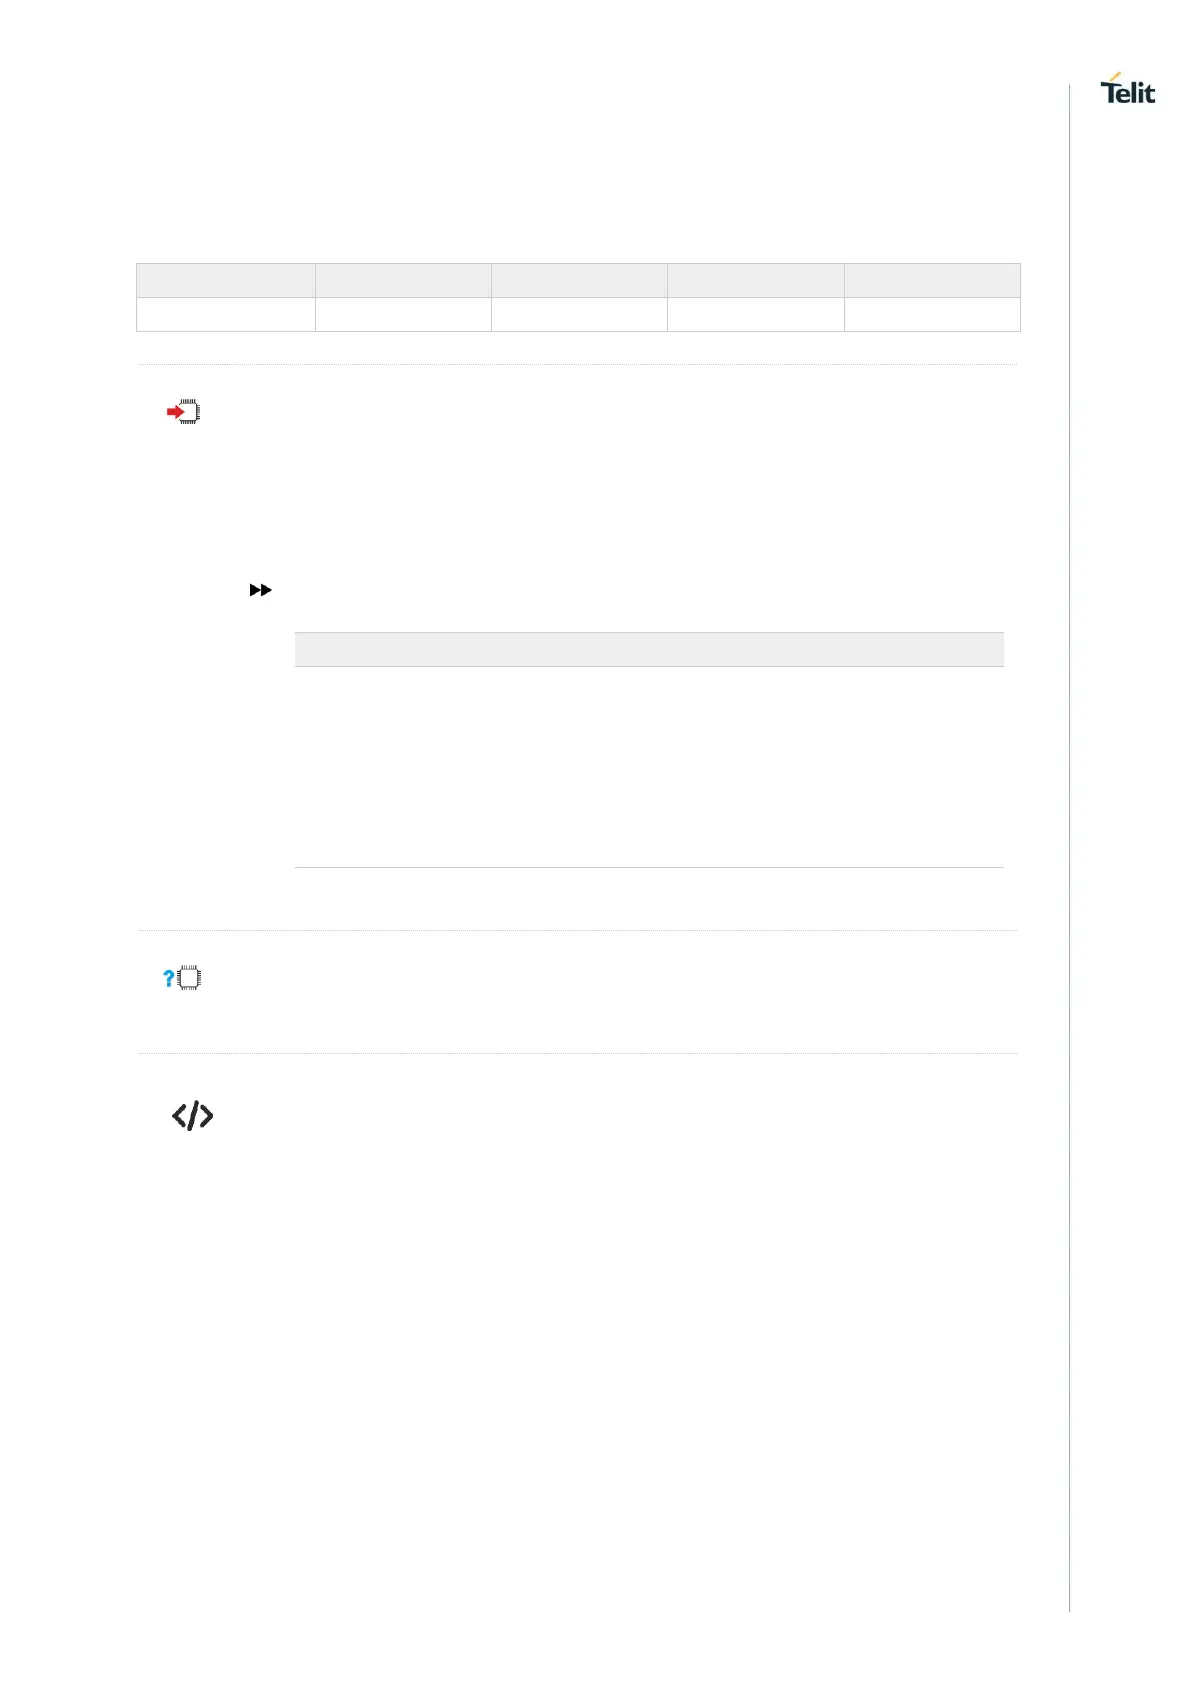Click fourth white cell in top table's second row

pos(755,314)
